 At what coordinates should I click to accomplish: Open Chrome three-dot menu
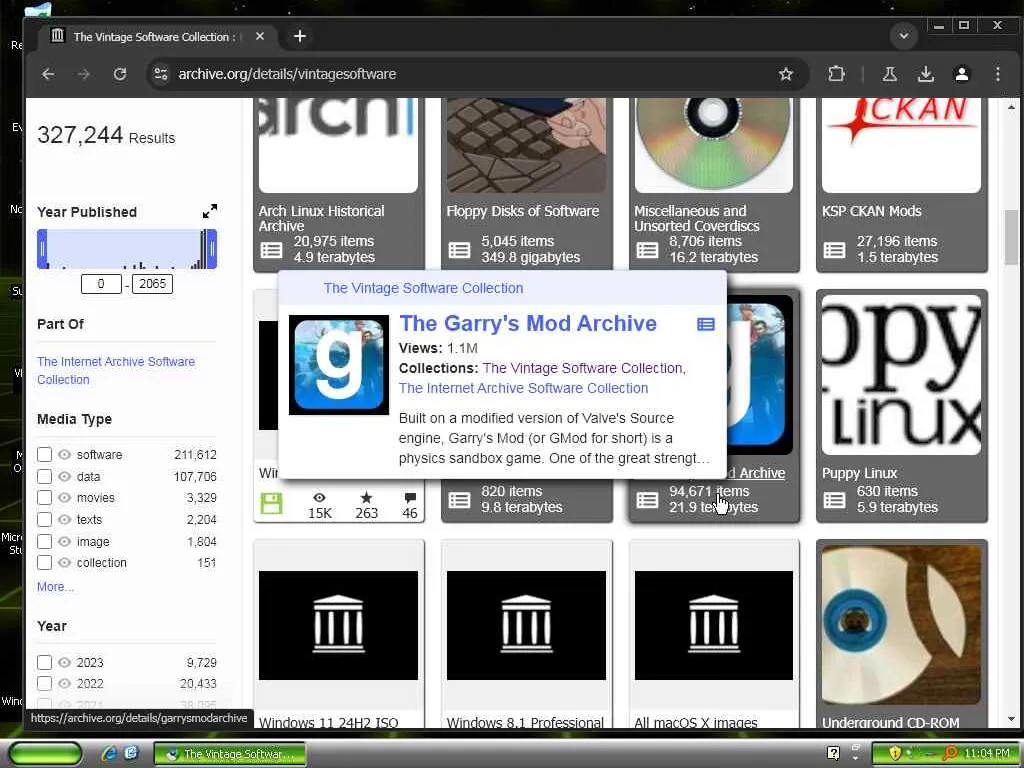pos(997,74)
